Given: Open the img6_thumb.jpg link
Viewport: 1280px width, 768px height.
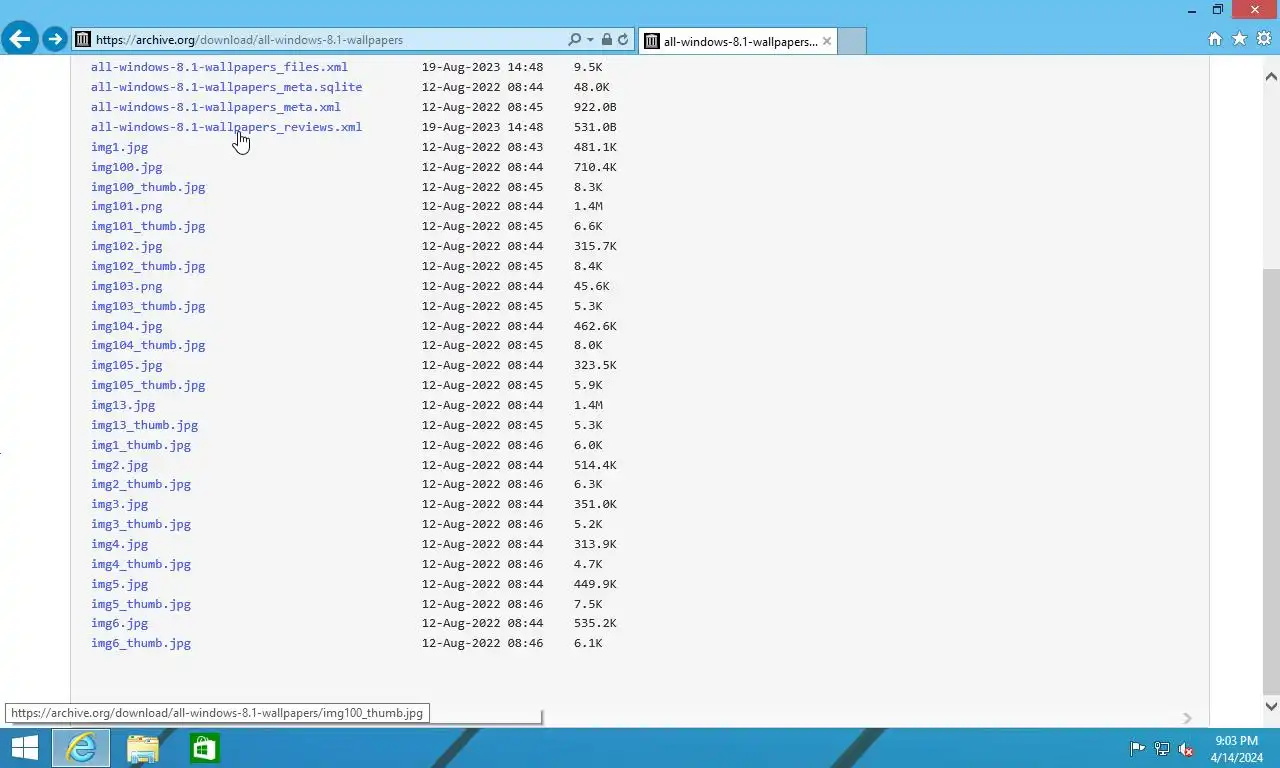Looking at the screenshot, I should pos(141,643).
